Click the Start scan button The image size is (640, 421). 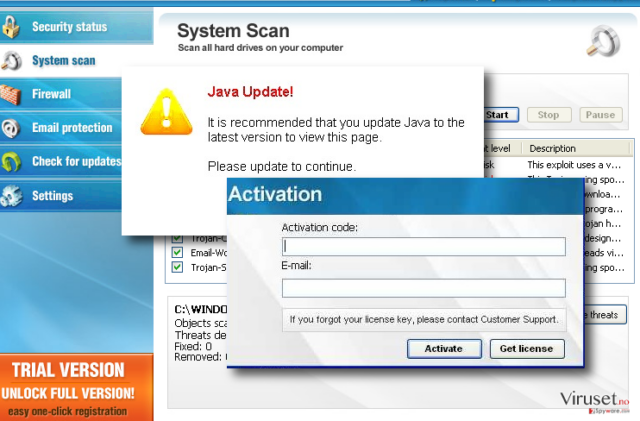[x=501, y=115]
